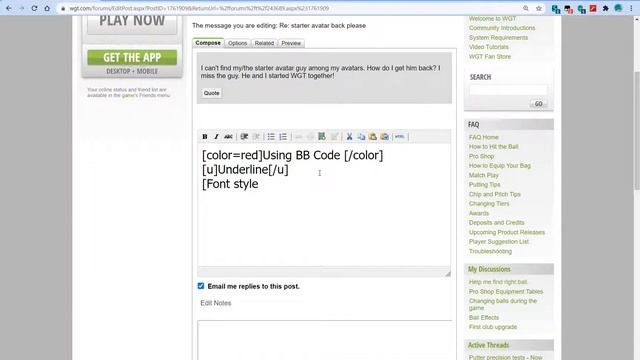The width and height of the screenshot is (640, 360).
Task: Open 'First club upgrade' discussion
Action: 493,327
